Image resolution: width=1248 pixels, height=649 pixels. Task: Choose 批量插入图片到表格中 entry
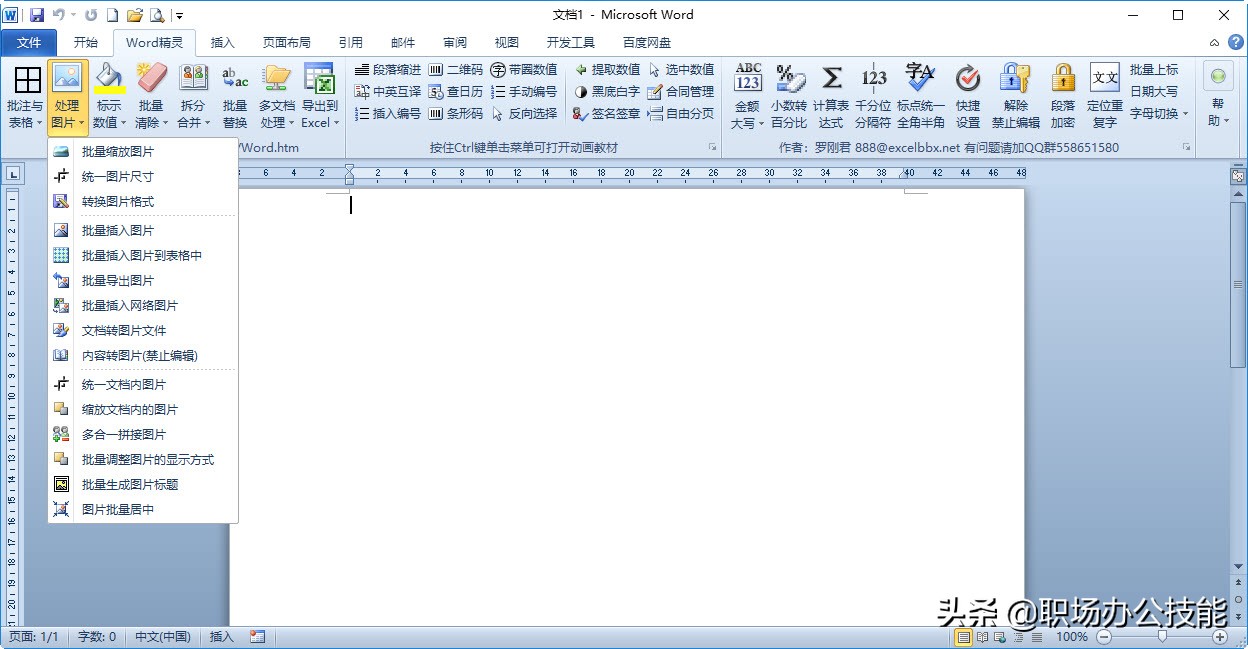[143, 256]
